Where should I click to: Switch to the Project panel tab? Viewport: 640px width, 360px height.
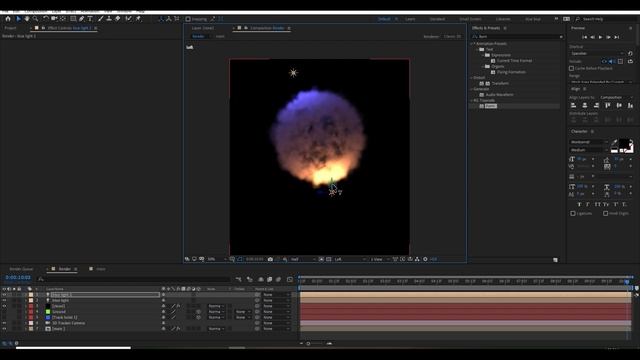10,28
